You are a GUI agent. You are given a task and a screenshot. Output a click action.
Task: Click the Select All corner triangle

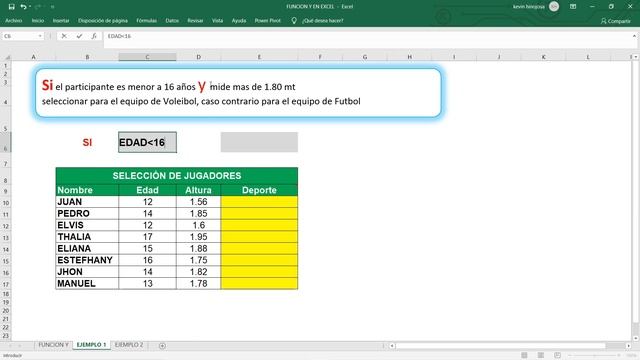(x=7, y=57)
